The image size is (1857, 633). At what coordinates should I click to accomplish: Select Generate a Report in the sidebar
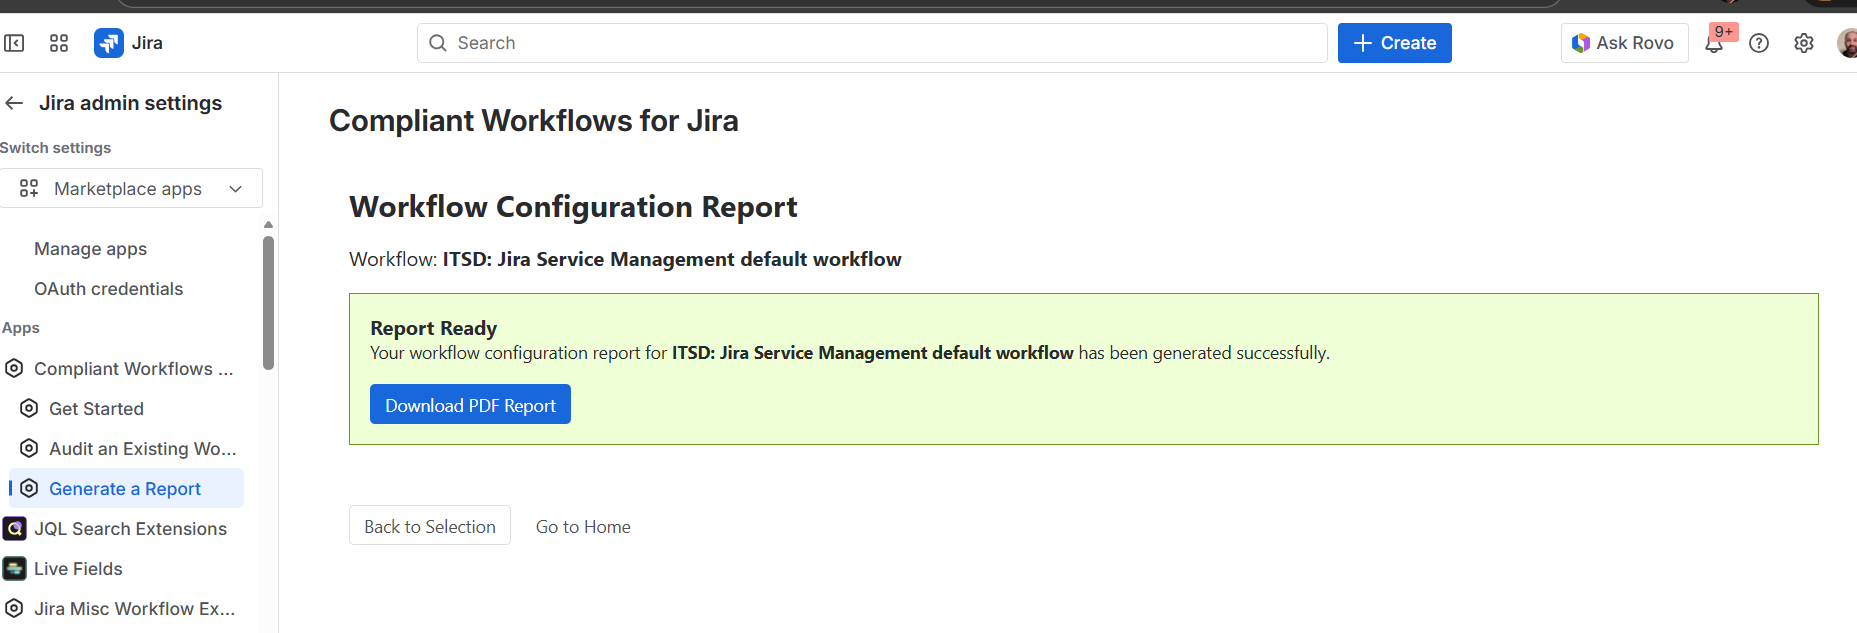[x=125, y=488]
